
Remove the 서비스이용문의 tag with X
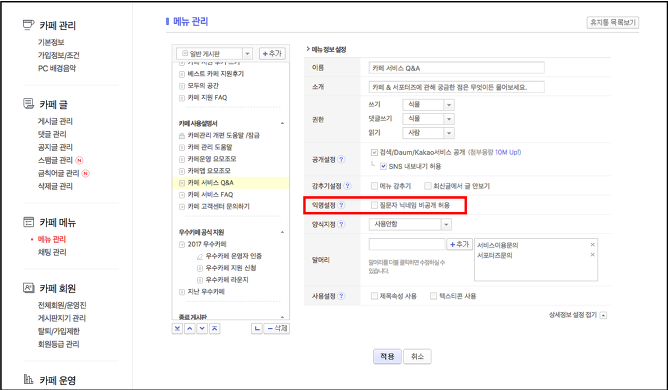(x=592, y=245)
